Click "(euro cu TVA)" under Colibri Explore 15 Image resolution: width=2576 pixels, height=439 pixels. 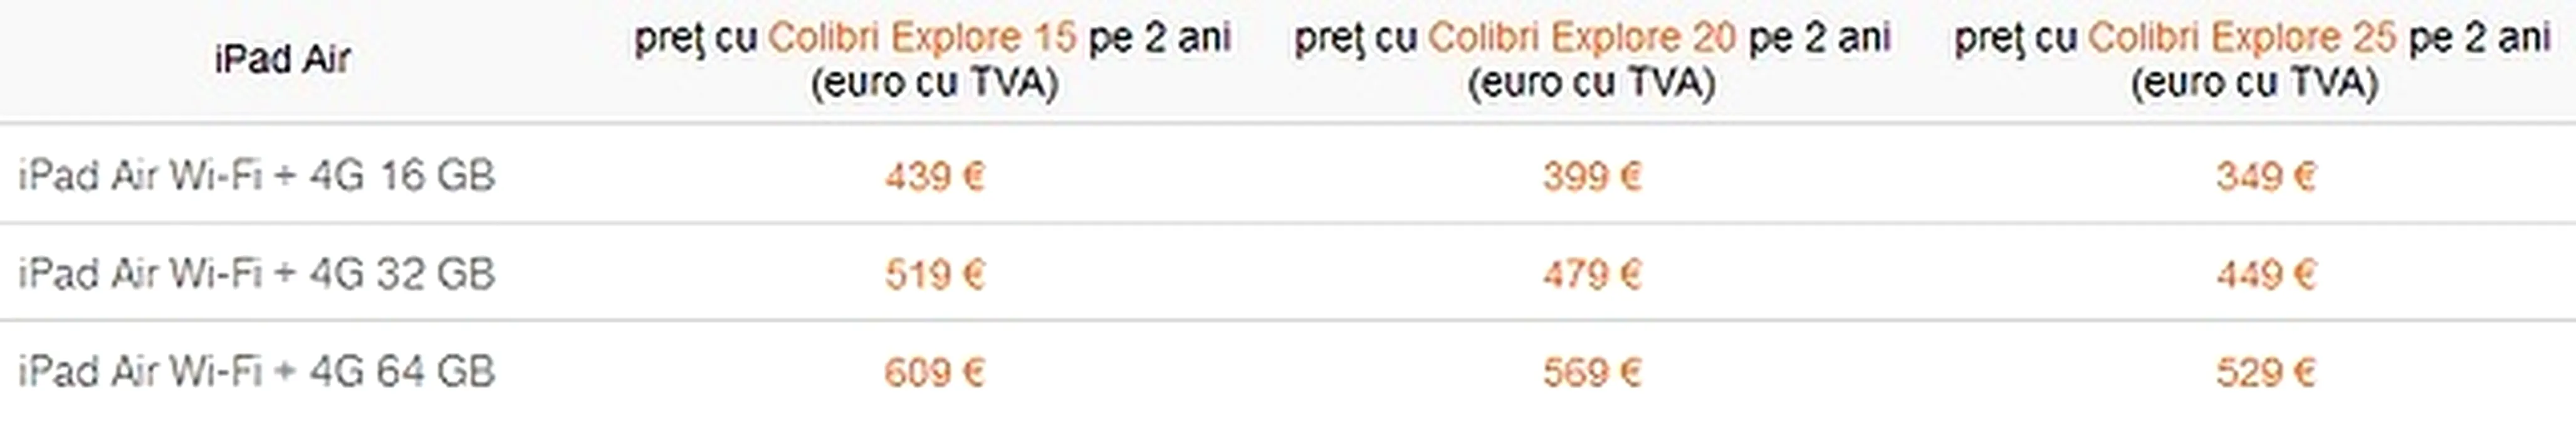(934, 82)
